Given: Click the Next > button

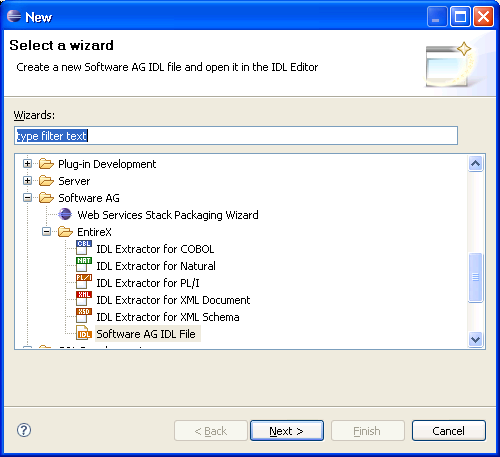Looking at the screenshot, I should [287, 431].
